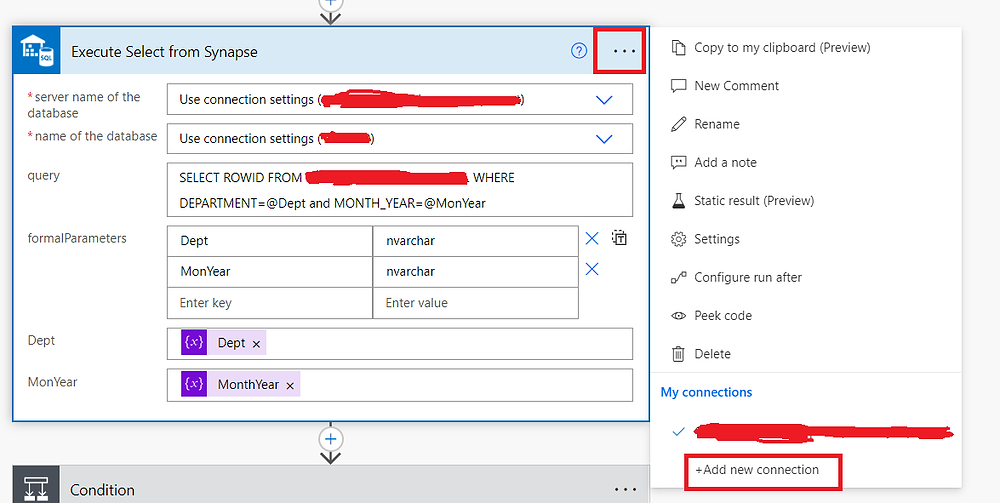Click the Condition action title
The width and height of the screenshot is (1000, 503).
pos(102,490)
